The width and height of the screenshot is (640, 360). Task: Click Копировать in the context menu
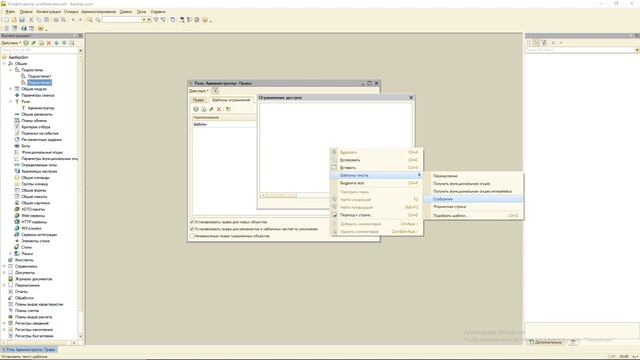376,160
